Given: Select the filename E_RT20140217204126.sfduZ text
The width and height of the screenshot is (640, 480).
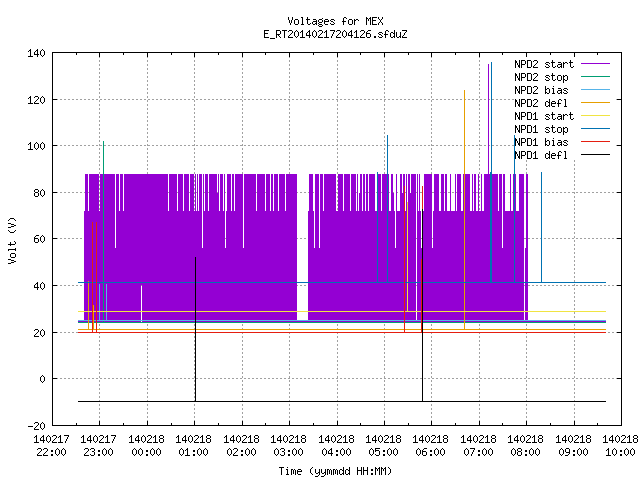Looking at the screenshot, I should tap(335, 34).
